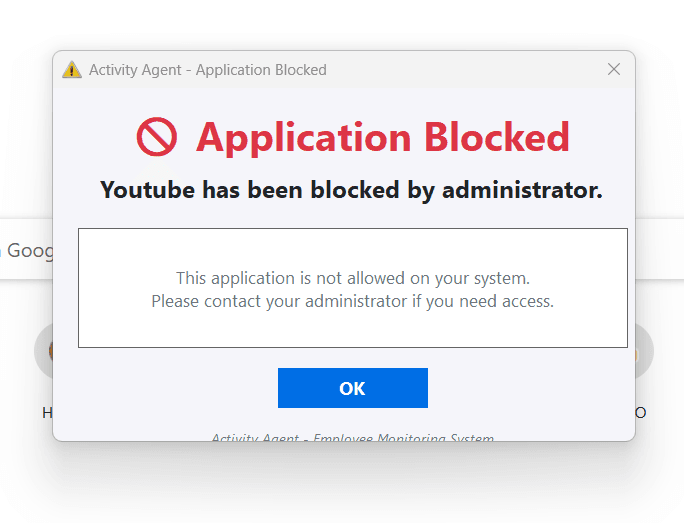Select the shortcut label starting with H
The image size is (684, 523).
tap(47, 413)
